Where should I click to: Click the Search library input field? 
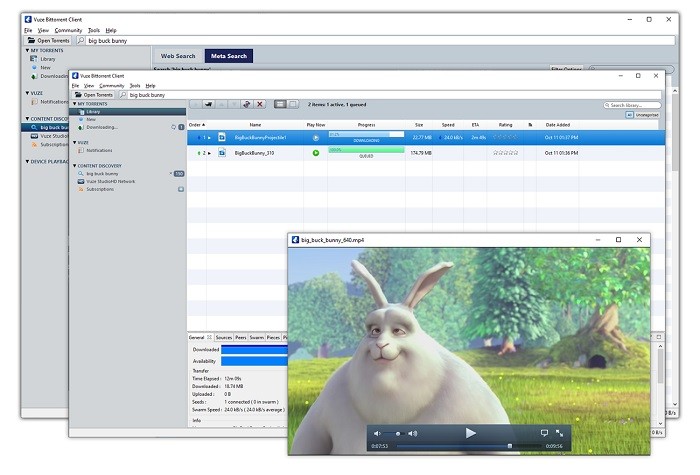(633, 105)
